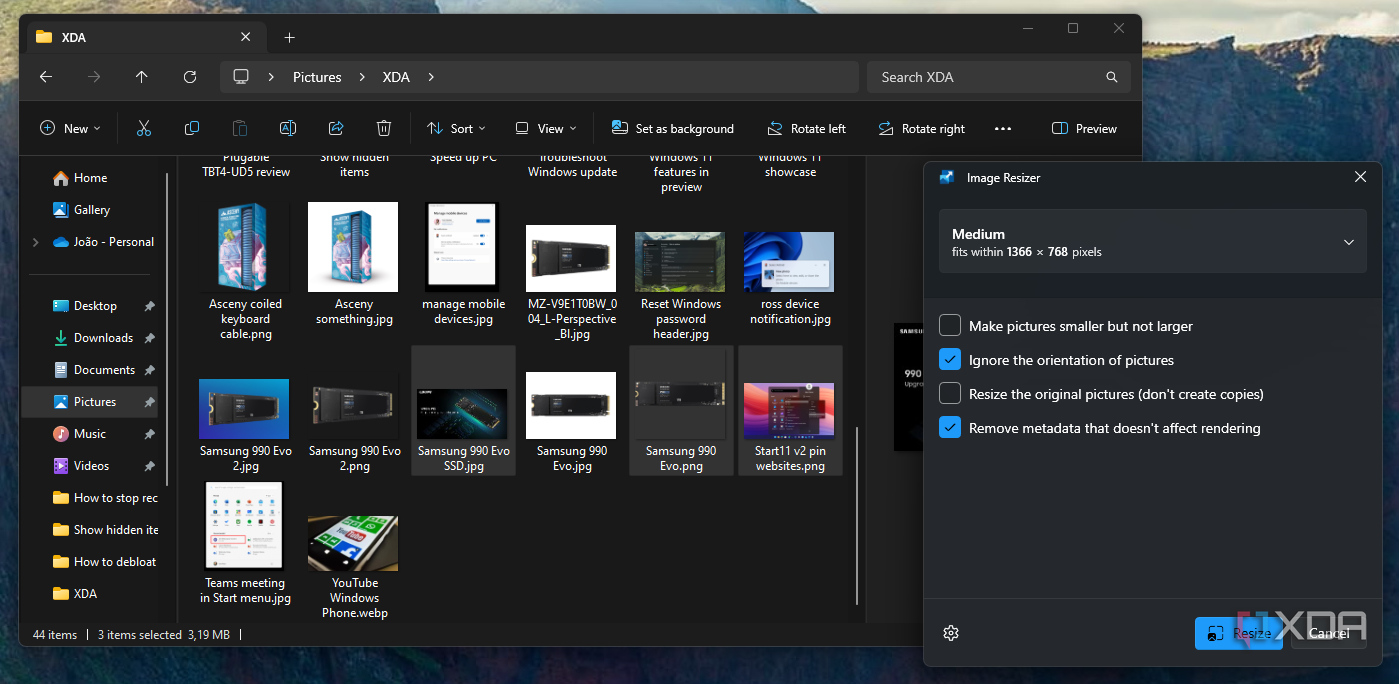Click the Copy icon in toolbar

click(192, 128)
